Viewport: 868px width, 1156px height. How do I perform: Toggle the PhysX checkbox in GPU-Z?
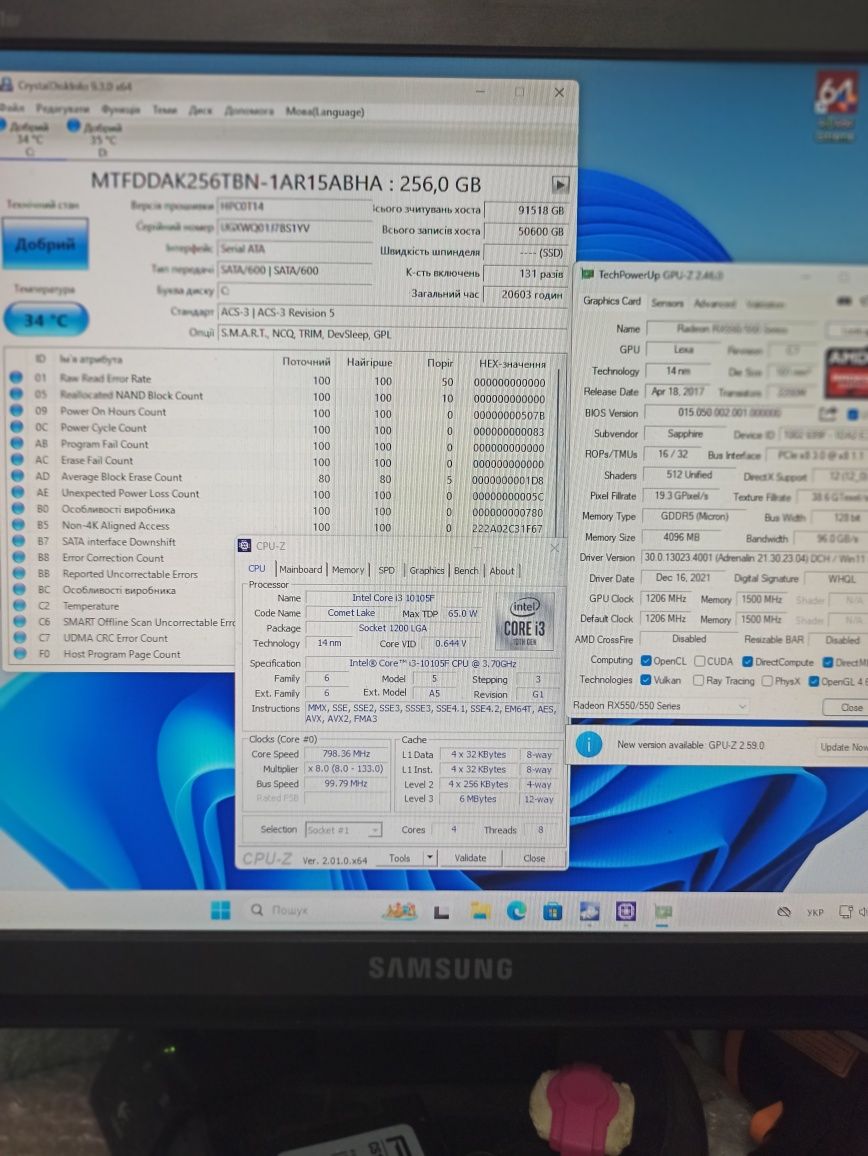(767, 681)
